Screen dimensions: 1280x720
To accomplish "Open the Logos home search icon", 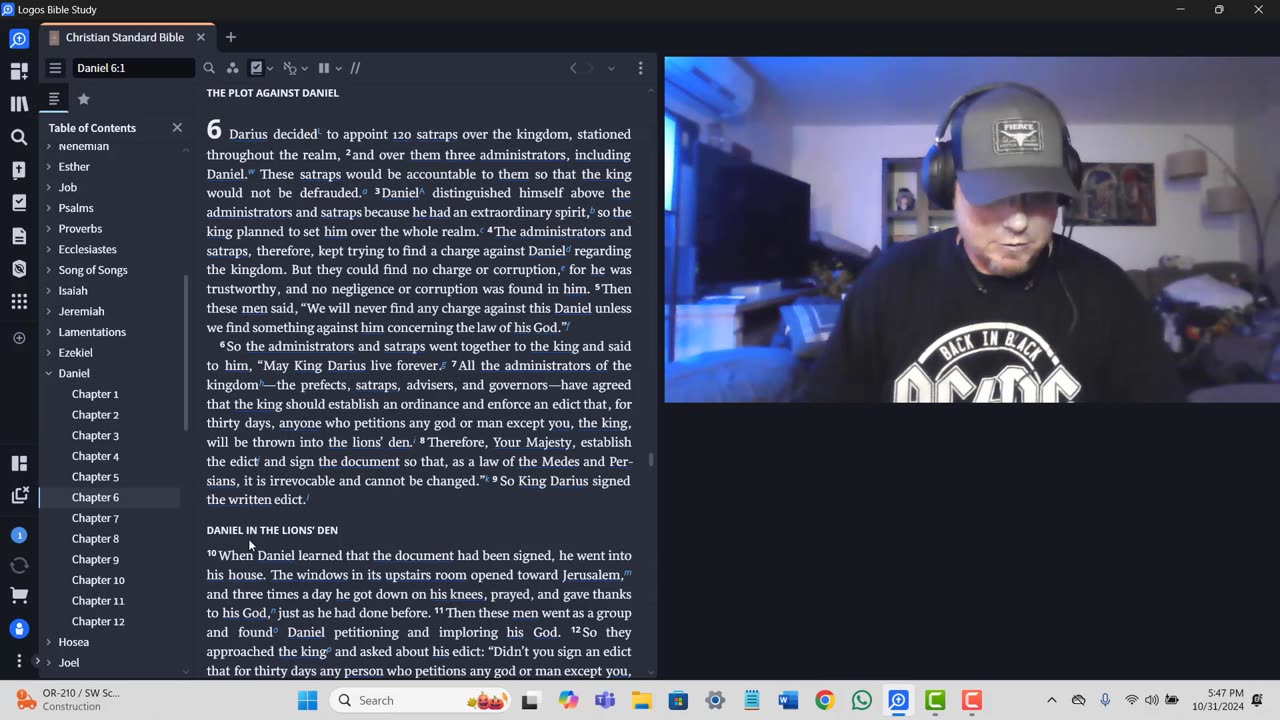I will (x=19, y=39).
